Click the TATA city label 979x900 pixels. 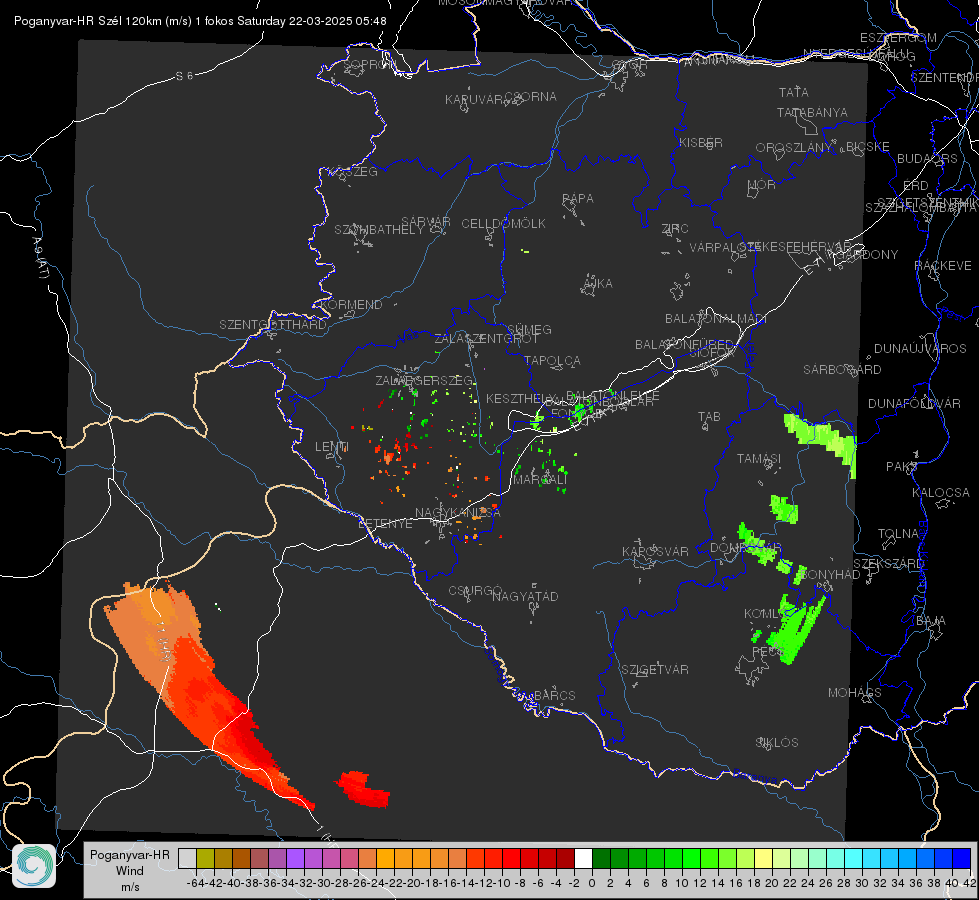pyautogui.click(x=794, y=92)
